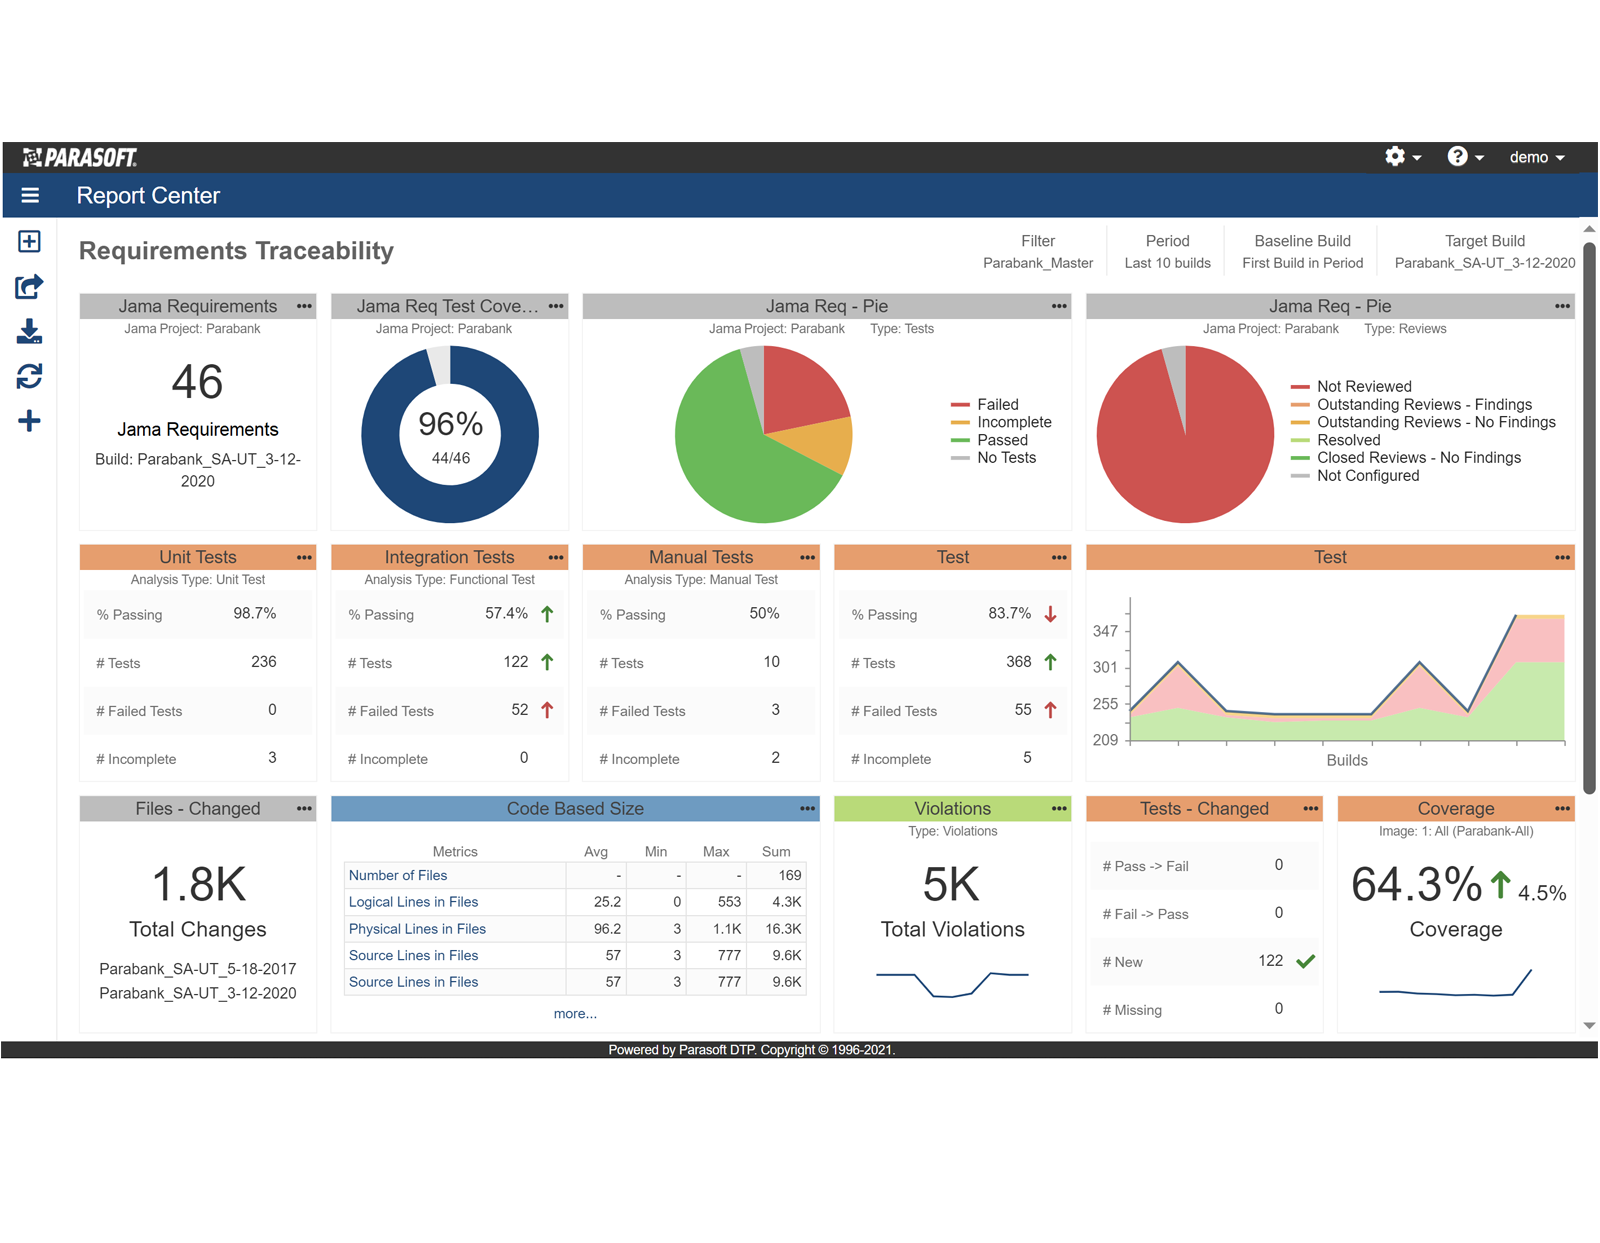Toggle the Resolved legend entry

click(x=1336, y=440)
